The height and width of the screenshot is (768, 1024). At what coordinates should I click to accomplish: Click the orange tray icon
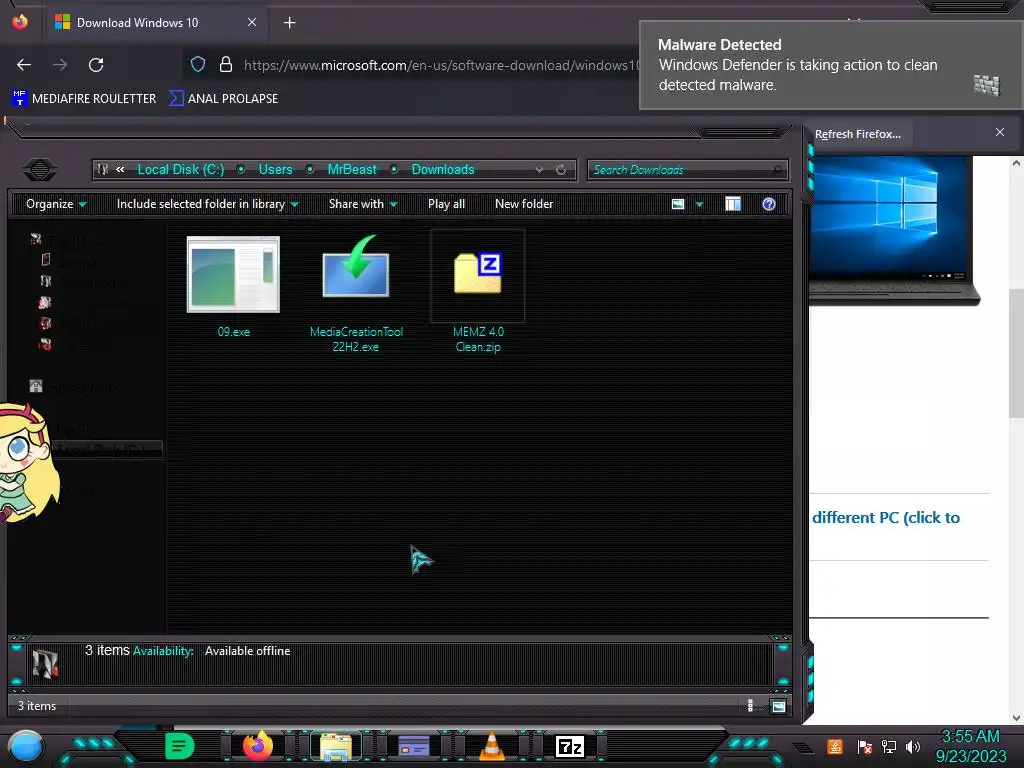(x=835, y=746)
